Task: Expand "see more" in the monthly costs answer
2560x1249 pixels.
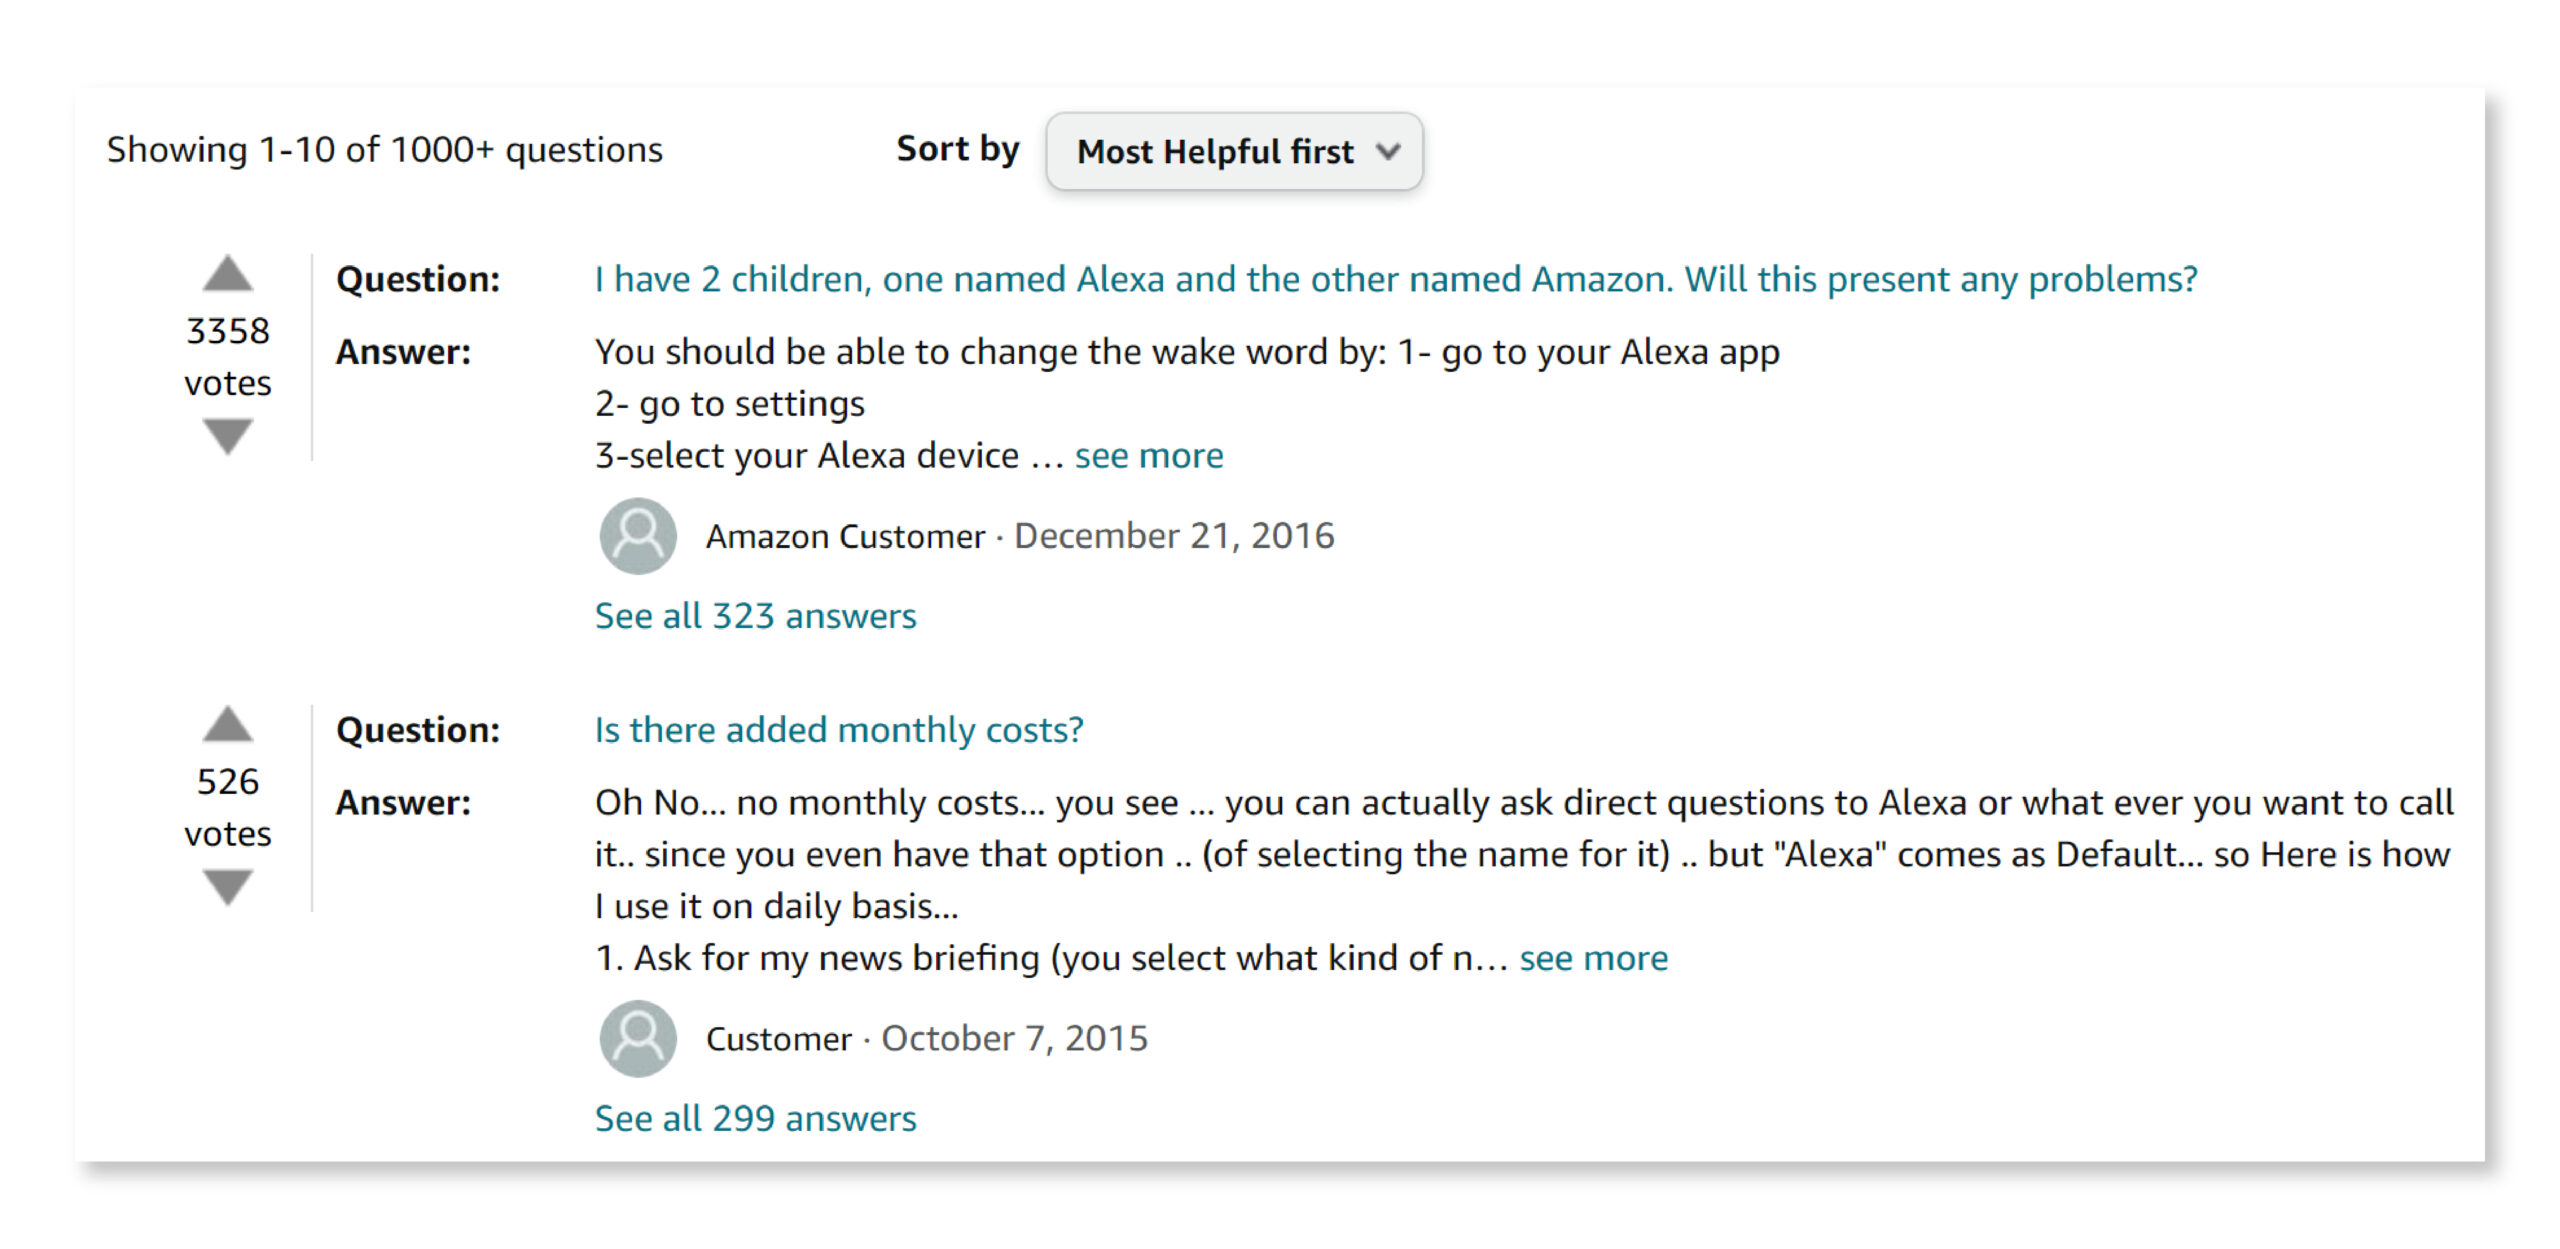Action: [x=1593, y=957]
